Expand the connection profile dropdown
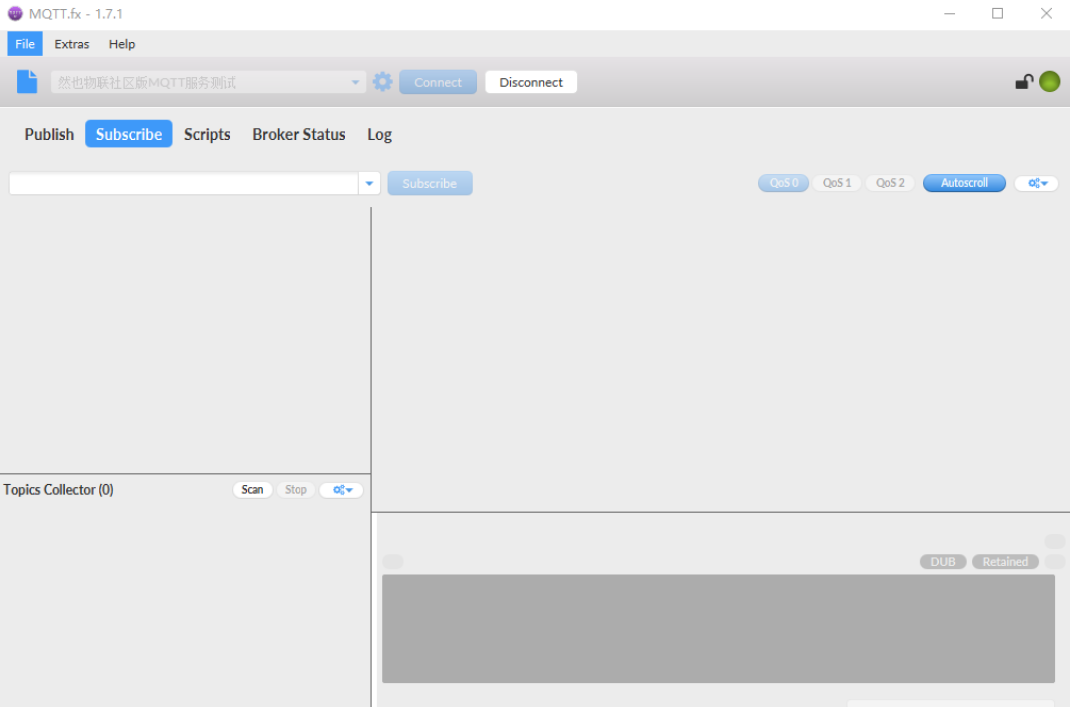 click(355, 83)
